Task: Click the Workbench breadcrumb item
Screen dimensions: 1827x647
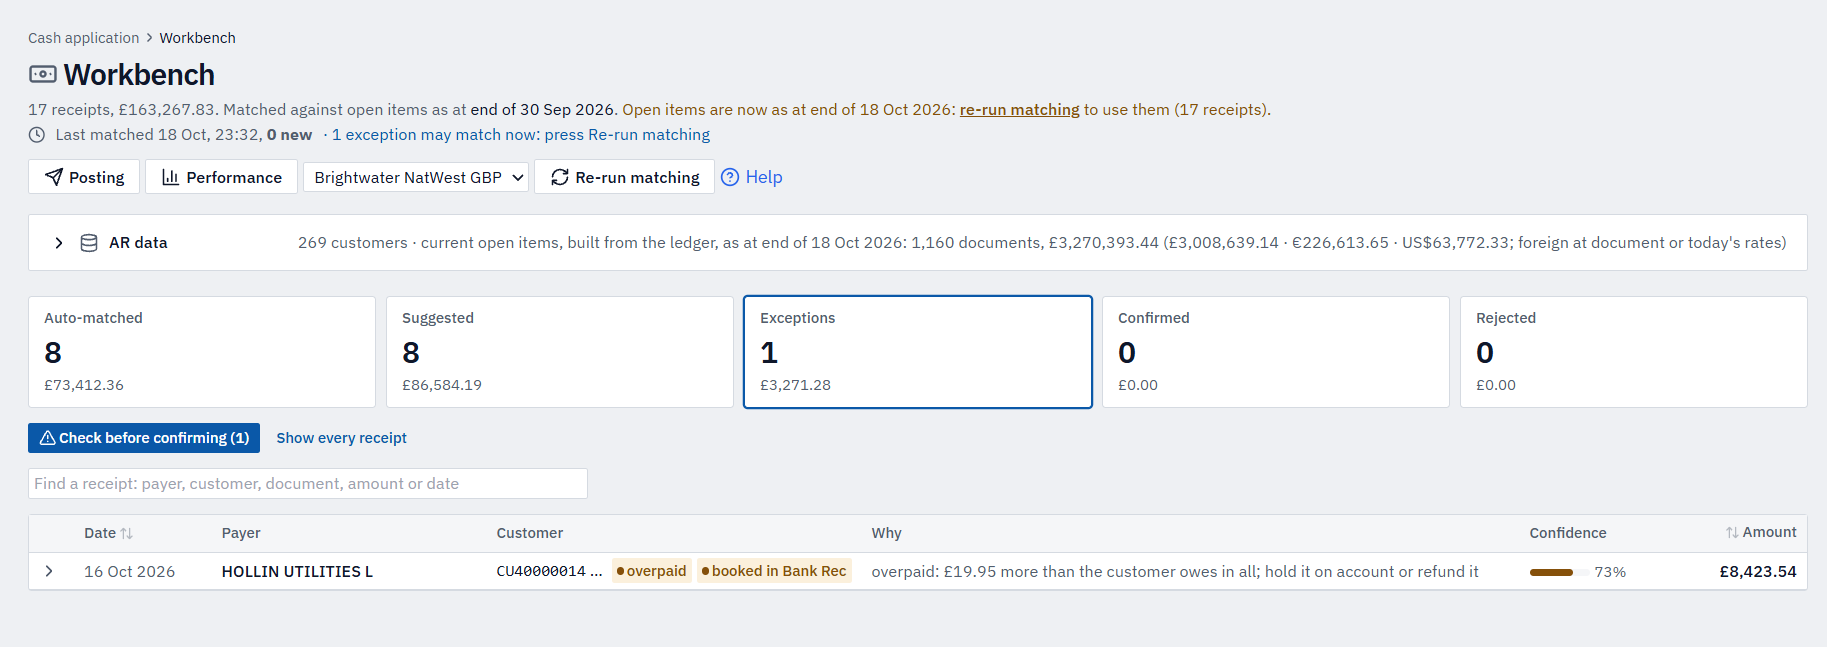Action: click(198, 38)
